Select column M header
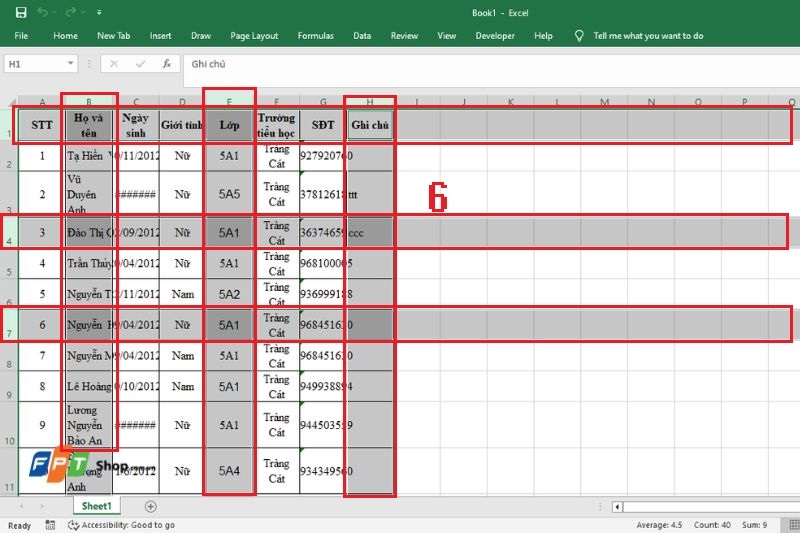 pos(604,102)
